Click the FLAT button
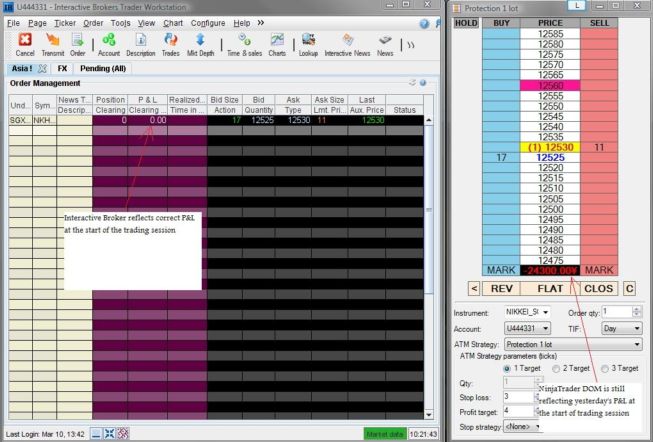This screenshot has height=442, width=653. click(550, 289)
